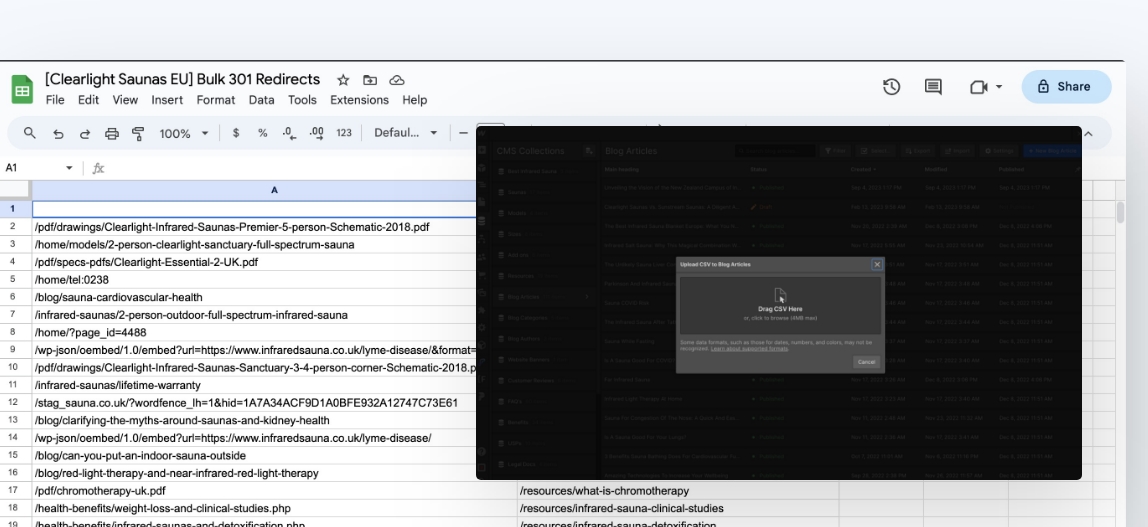Open the Insert menu
The height and width of the screenshot is (527, 1148).
(x=167, y=100)
